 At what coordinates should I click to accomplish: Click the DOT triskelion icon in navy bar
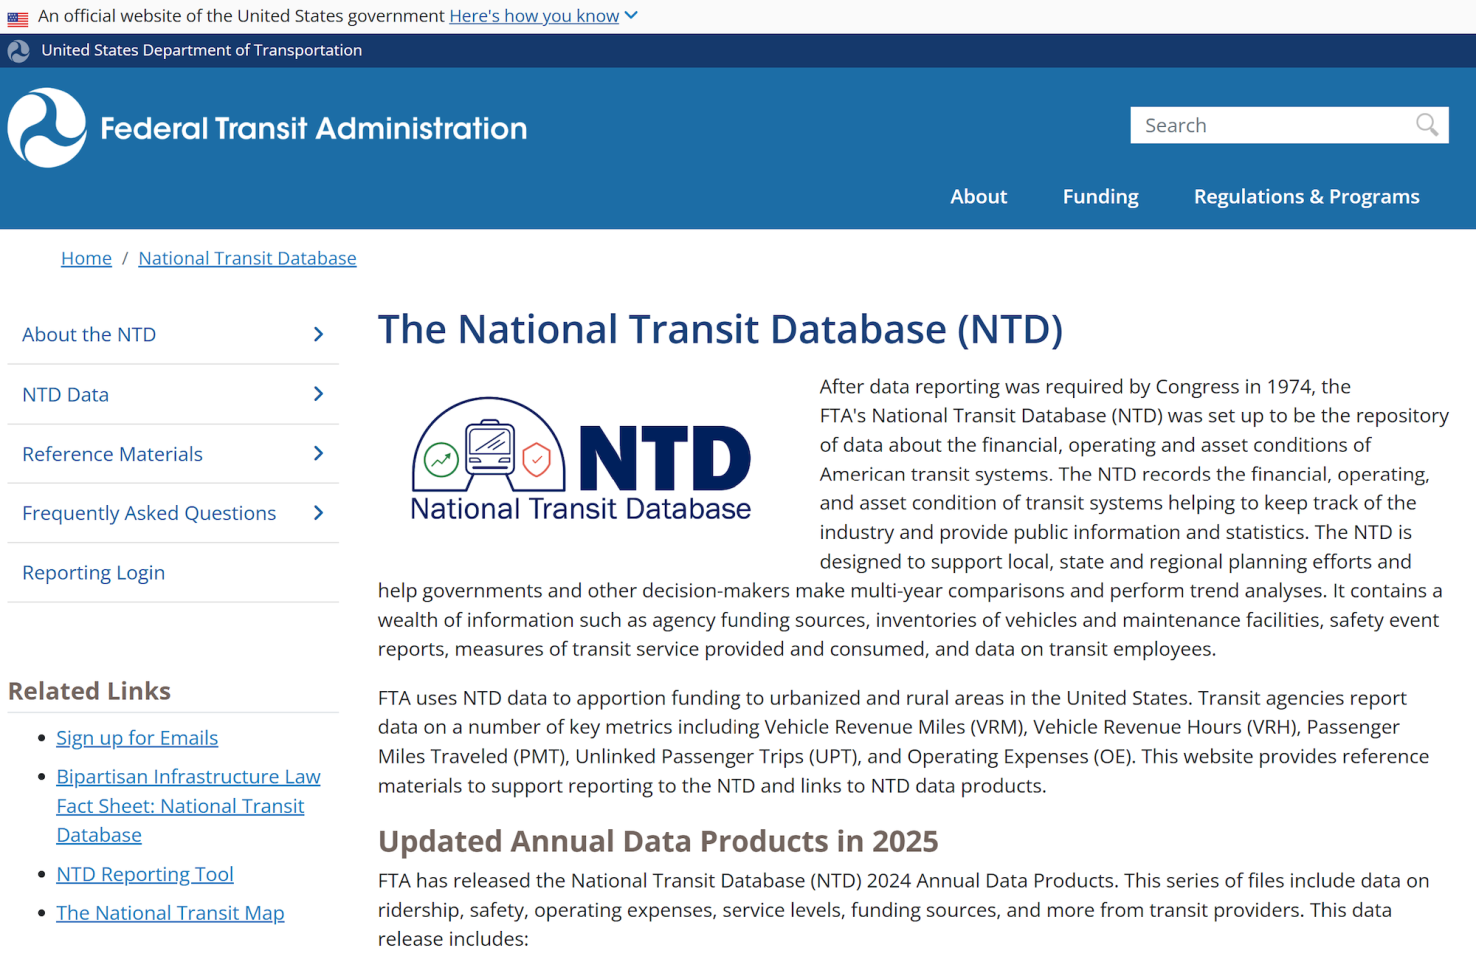19,51
